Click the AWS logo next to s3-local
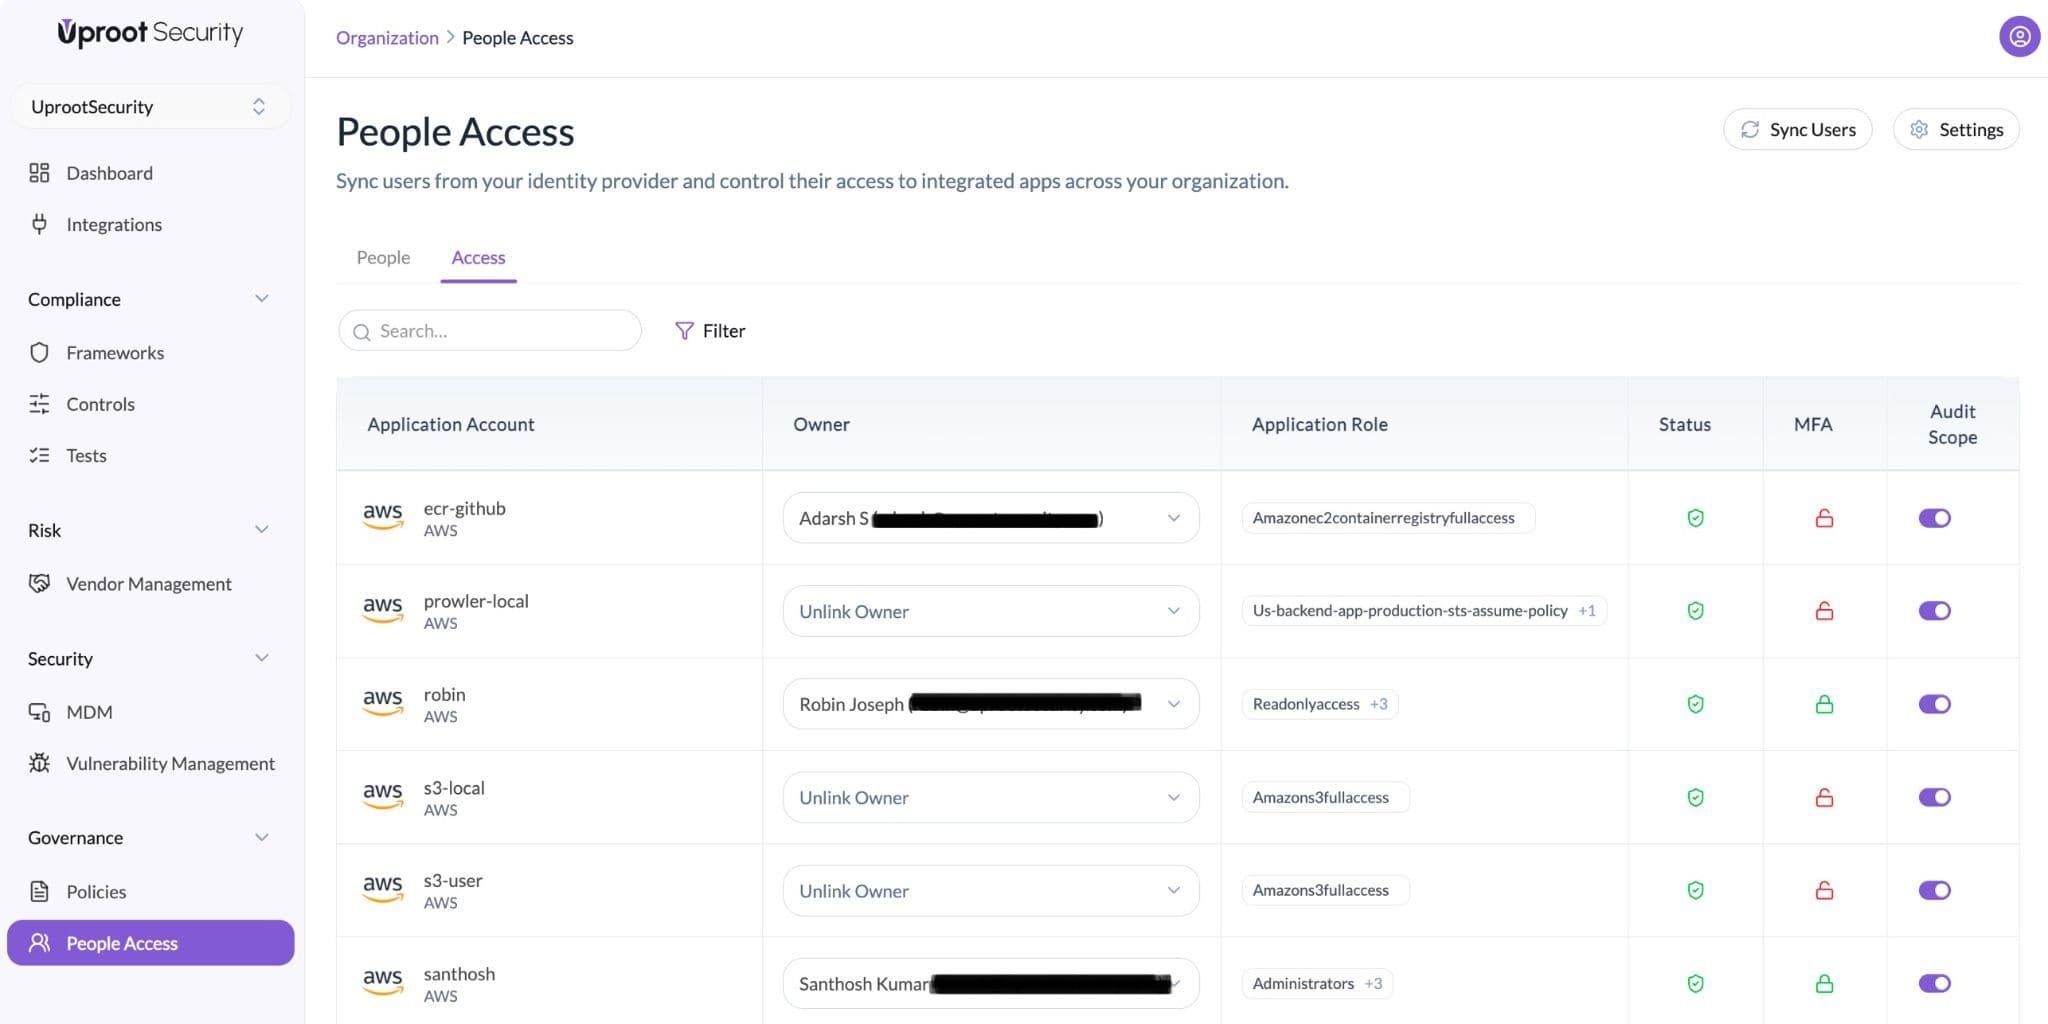 click(x=382, y=796)
